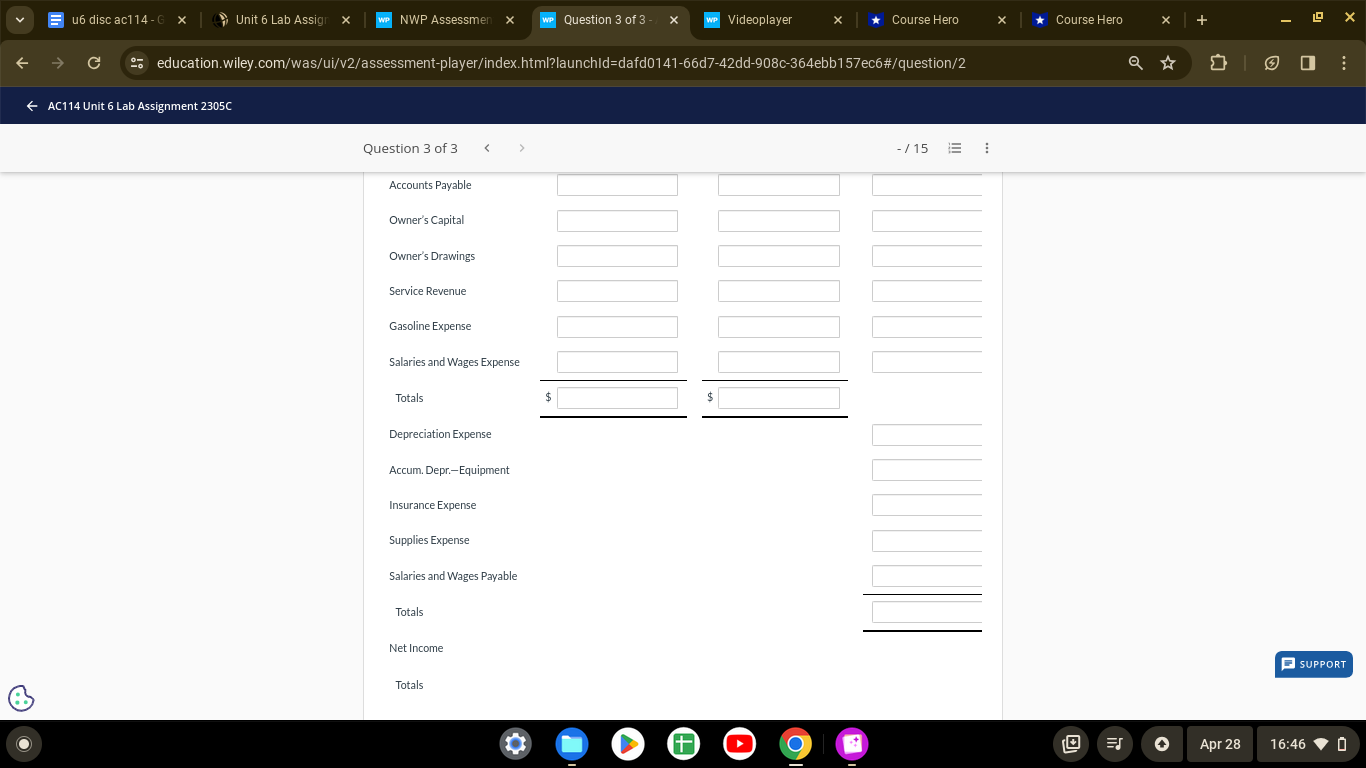Open the holding space tote icon
This screenshot has width=1366, height=768.
[x=1071, y=743]
